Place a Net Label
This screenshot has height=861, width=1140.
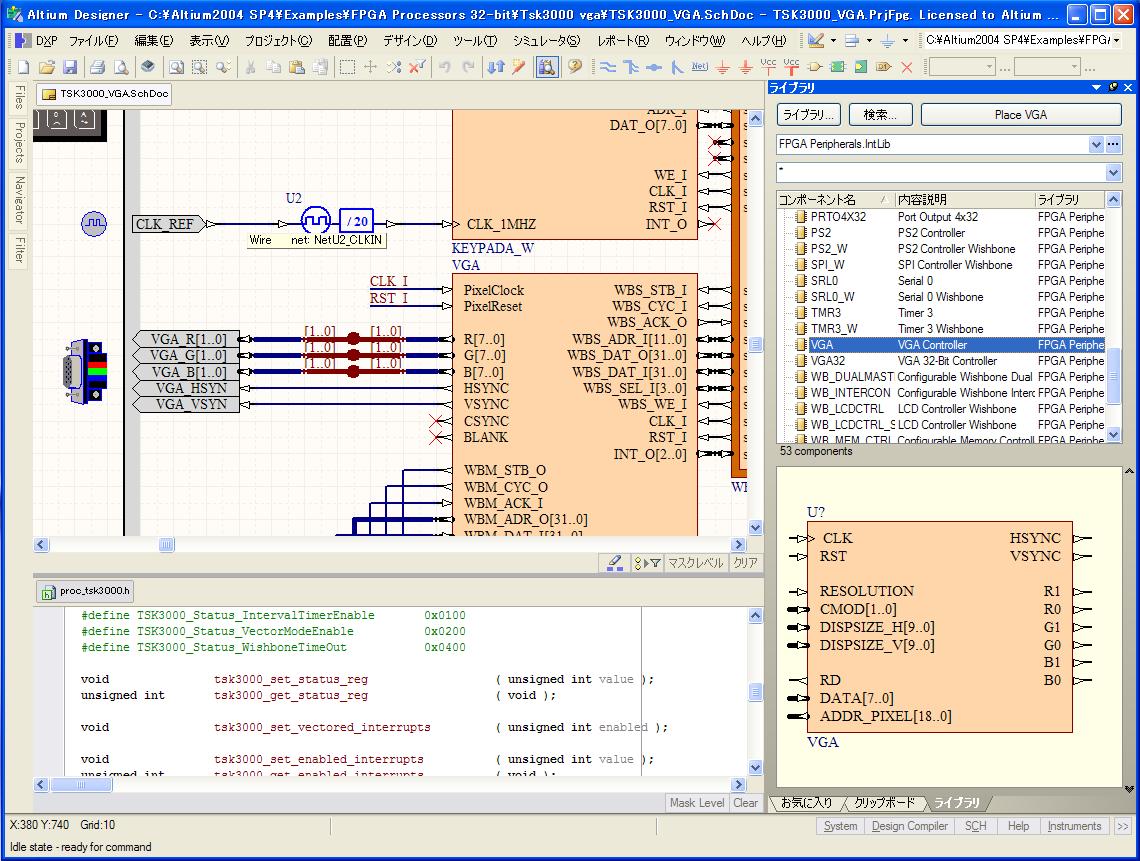coord(699,68)
